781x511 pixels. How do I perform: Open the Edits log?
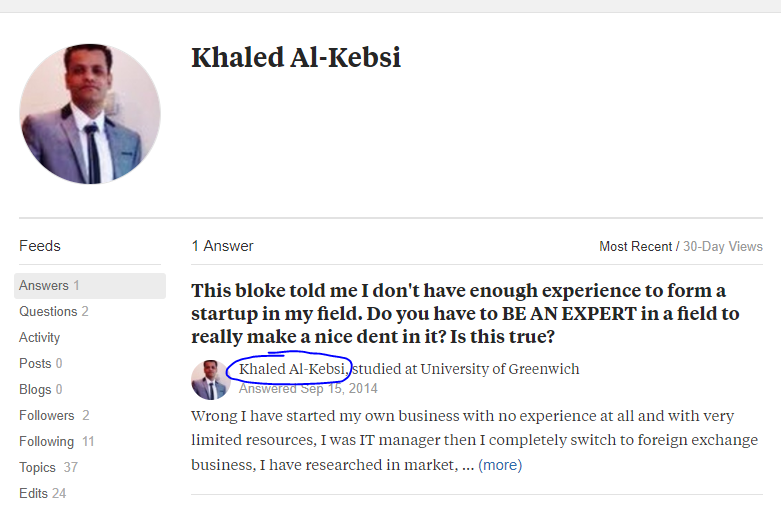[x=42, y=493]
